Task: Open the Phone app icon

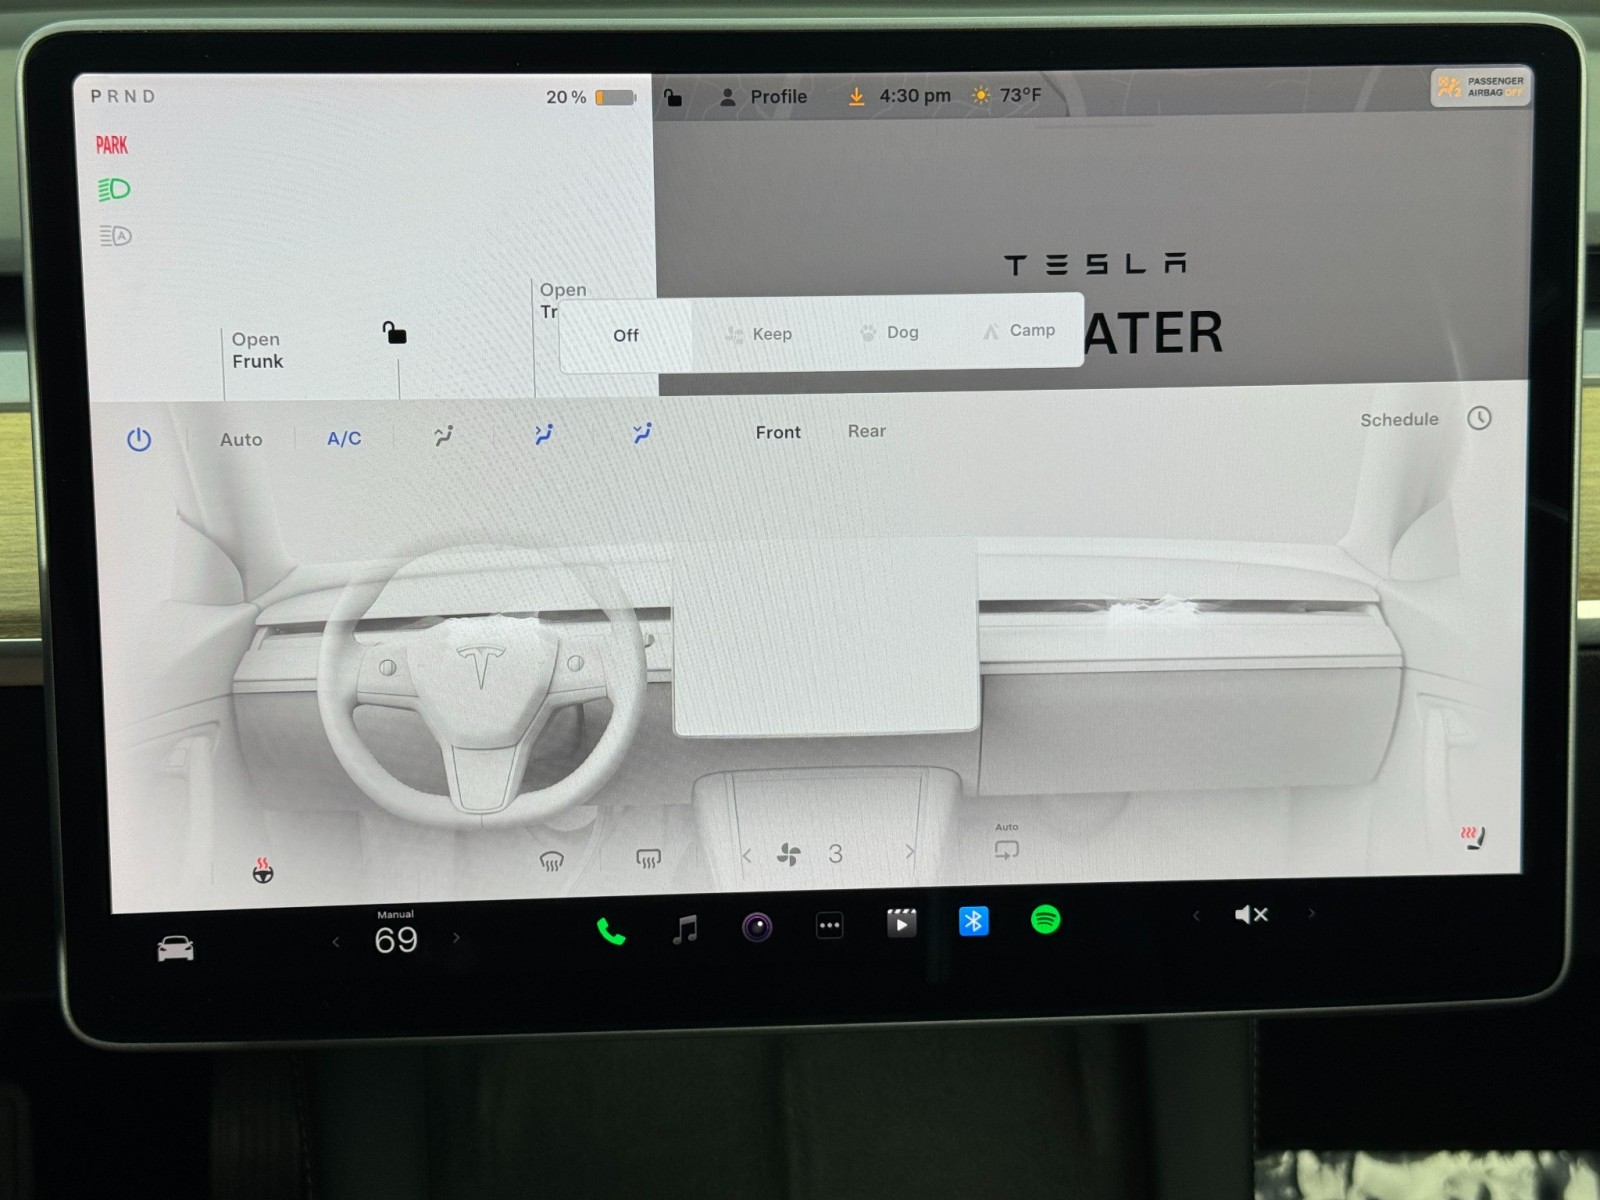Action: 611,932
